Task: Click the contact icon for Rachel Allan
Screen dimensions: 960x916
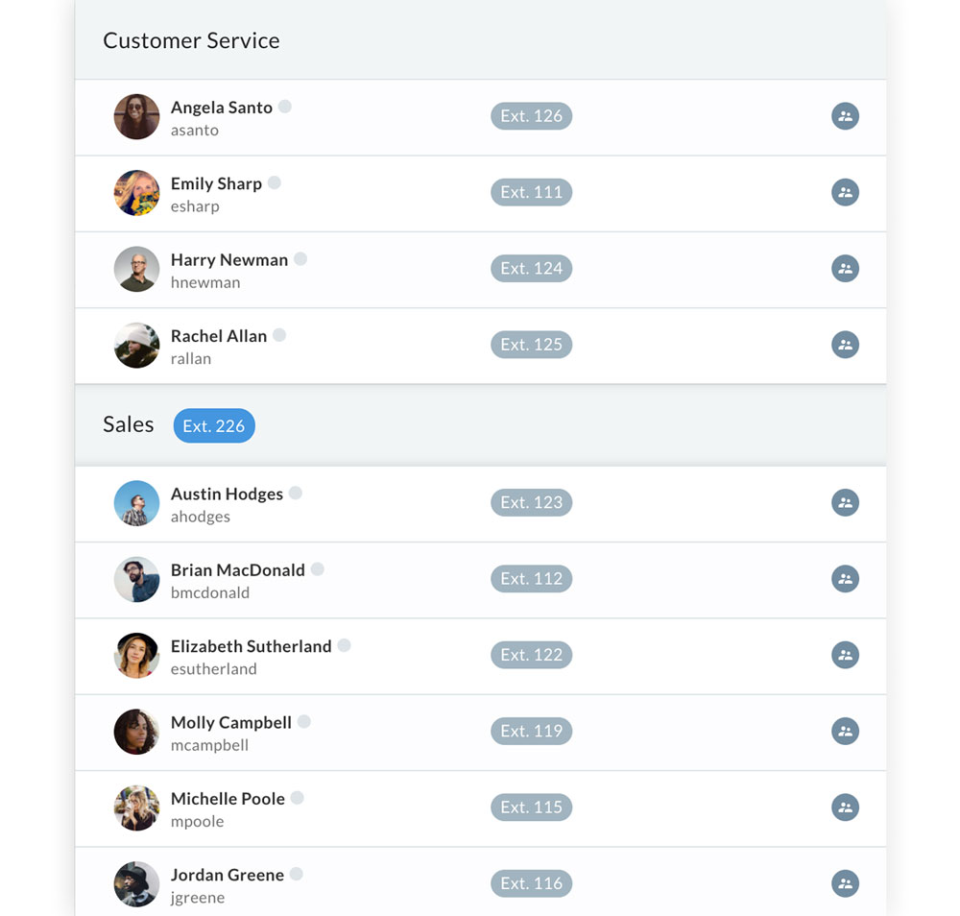Action: coord(845,345)
